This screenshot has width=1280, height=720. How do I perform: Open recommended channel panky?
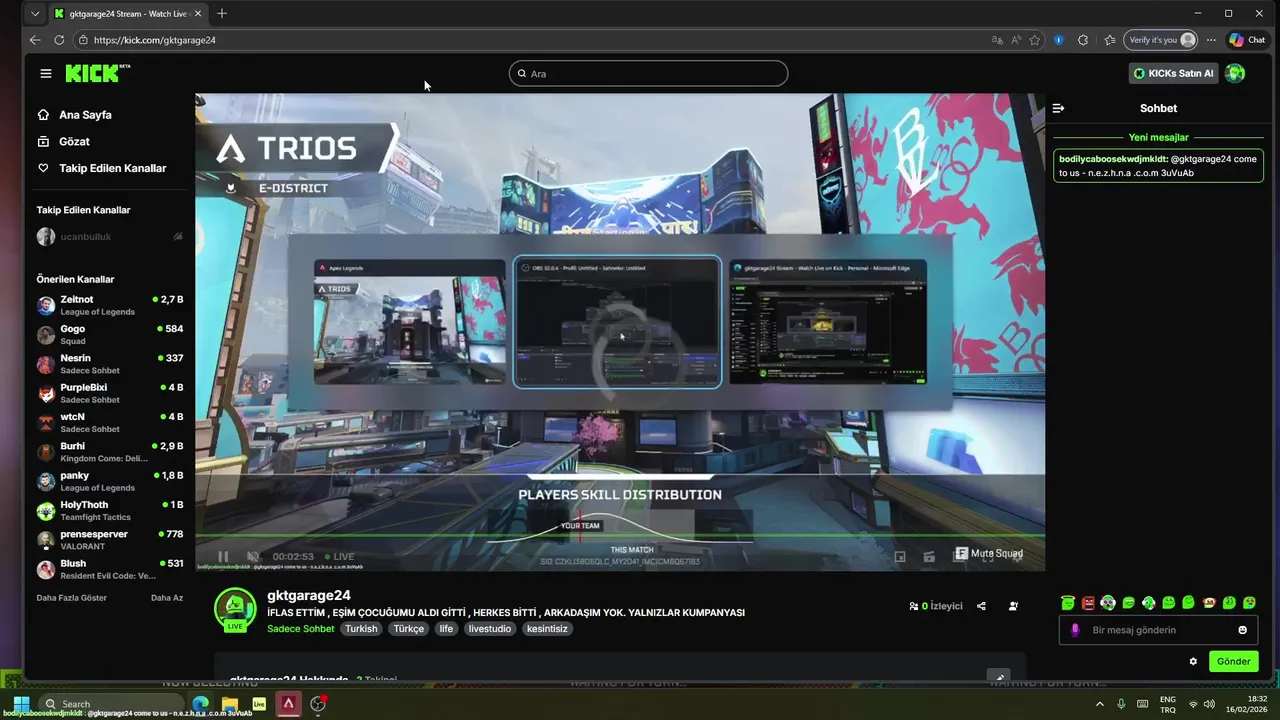point(110,481)
